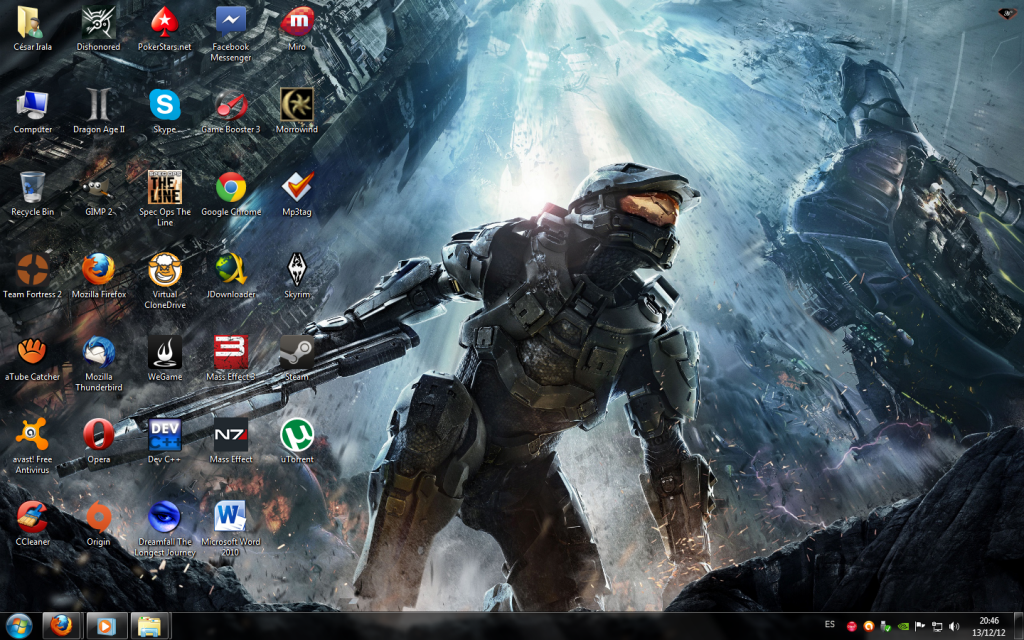Open Windows Media Player from taskbar
1024x640 pixels.
point(106,625)
